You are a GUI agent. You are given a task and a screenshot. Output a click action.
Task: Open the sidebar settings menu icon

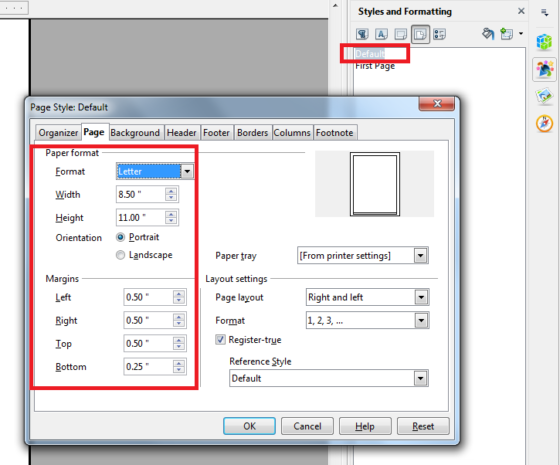click(x=544, y=13)
